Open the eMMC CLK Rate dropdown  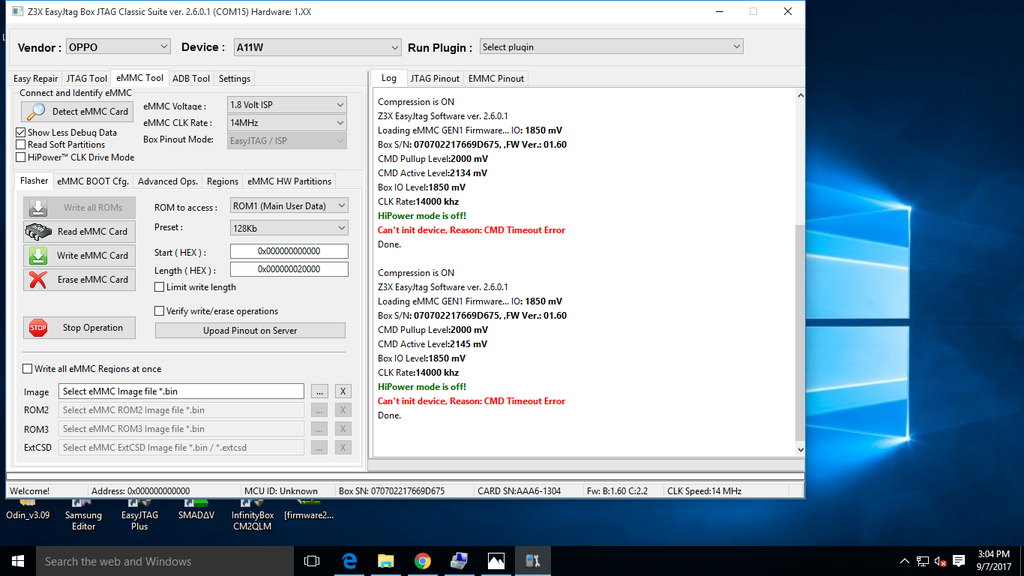[286, 122]
